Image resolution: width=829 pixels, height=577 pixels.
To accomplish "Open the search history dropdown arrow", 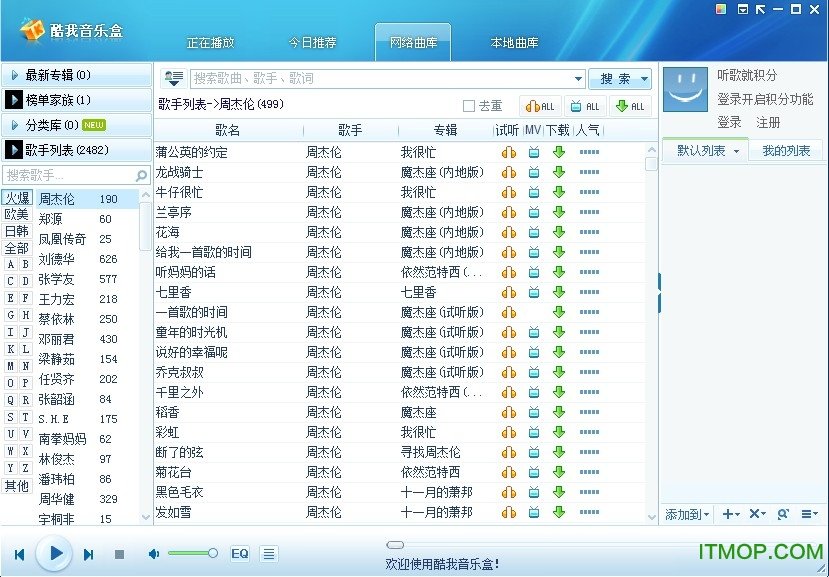I will [578, 79].
